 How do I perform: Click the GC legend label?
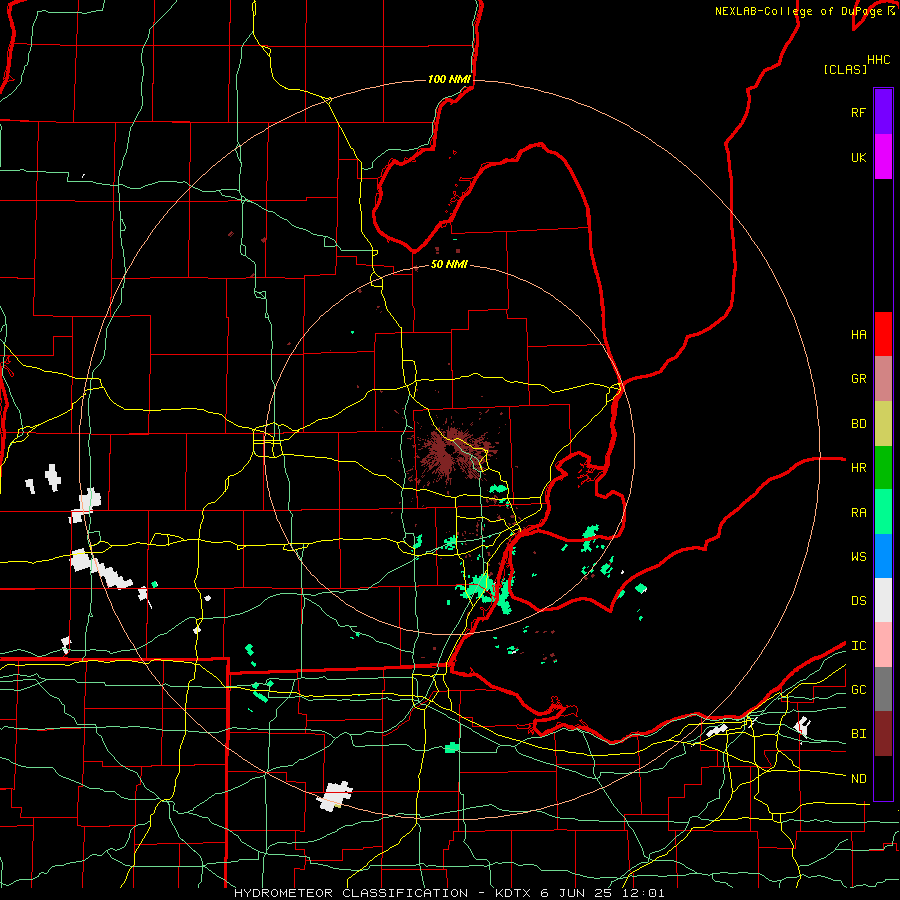858,690
